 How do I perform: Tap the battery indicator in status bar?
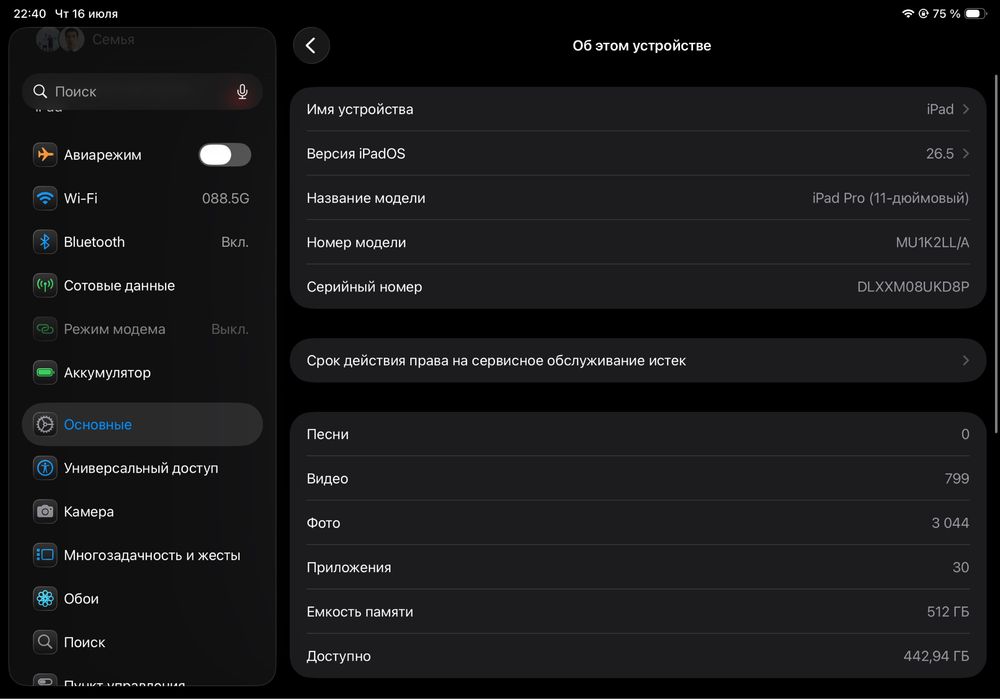tap(975, 13)
